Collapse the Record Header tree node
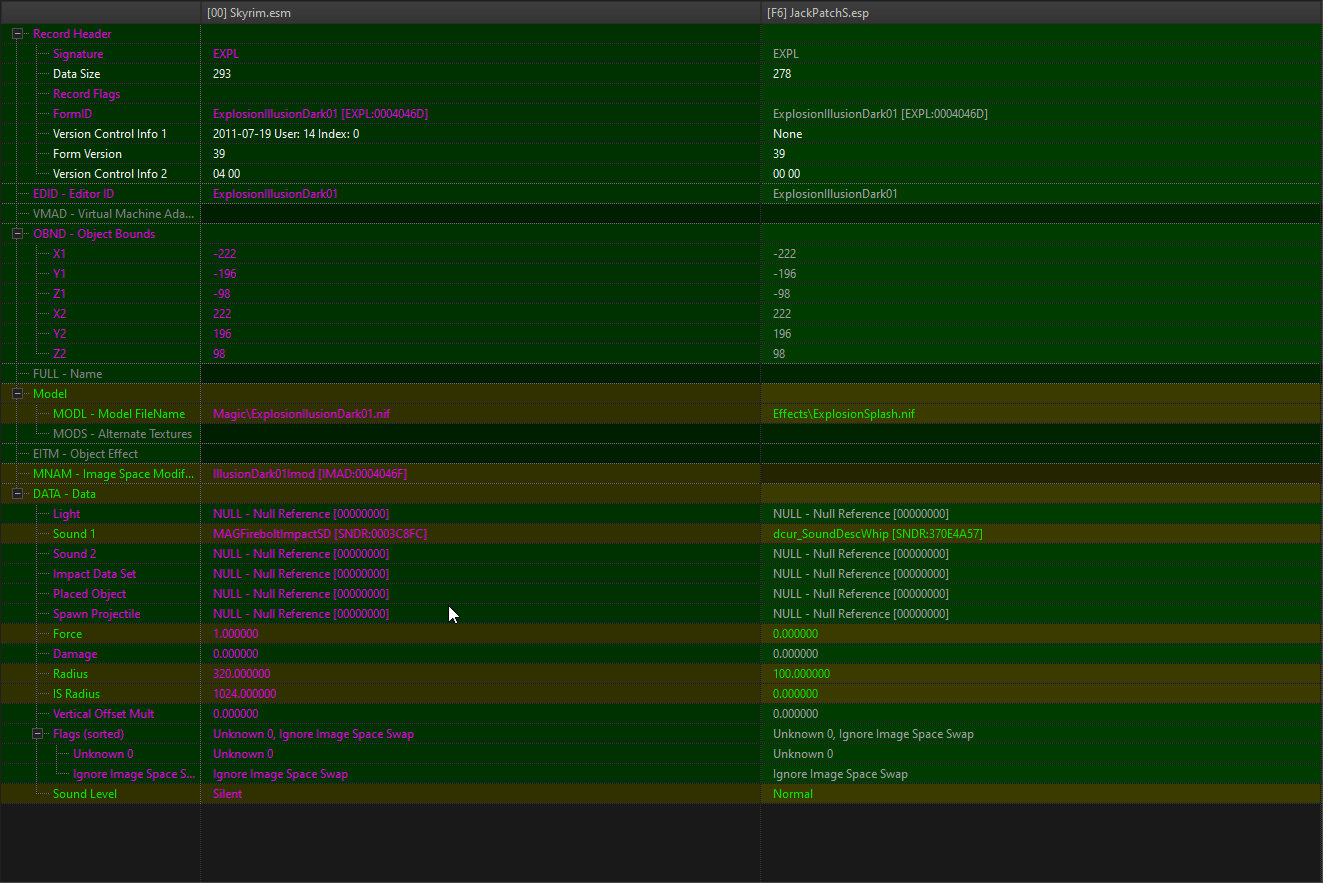Image resolution: width=1323 pixels, height=883 pixels. click(17, 34)
